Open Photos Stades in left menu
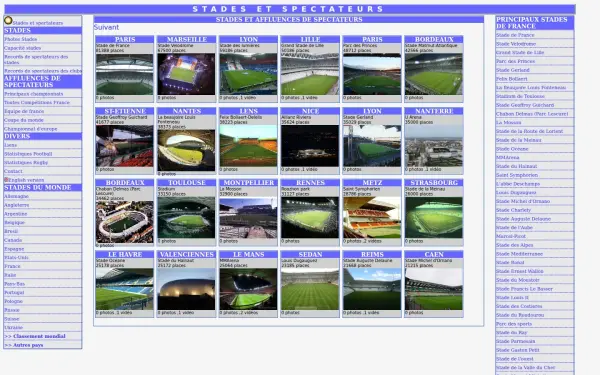 (21, 39)
